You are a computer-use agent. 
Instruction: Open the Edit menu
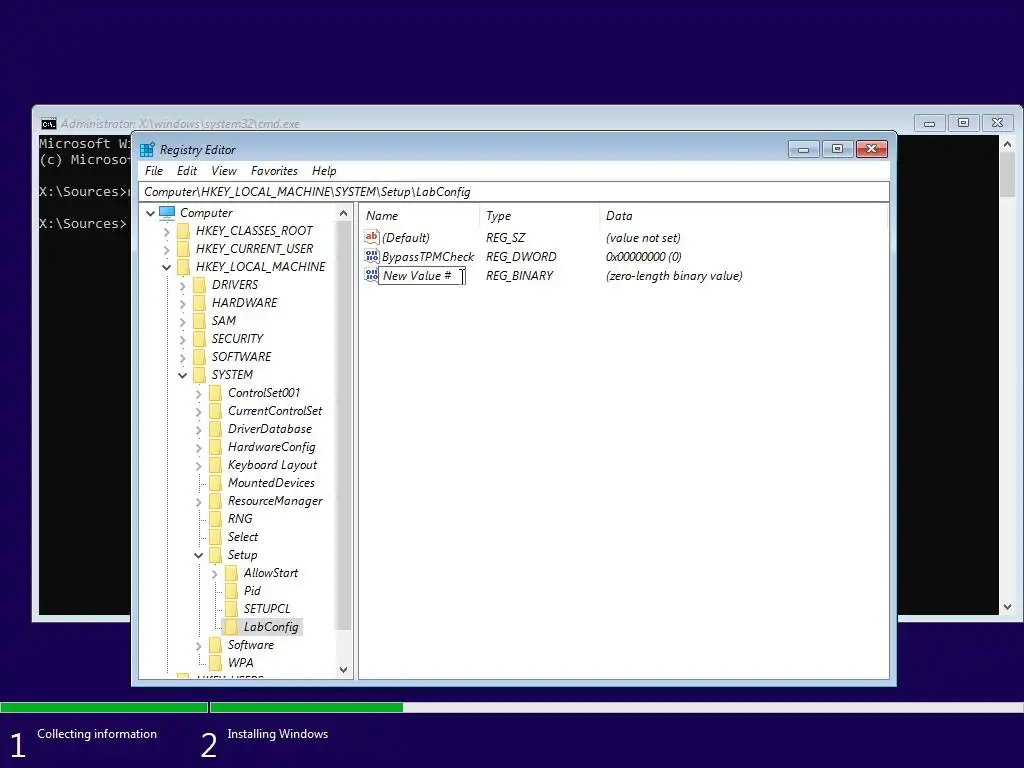point(187,171)
